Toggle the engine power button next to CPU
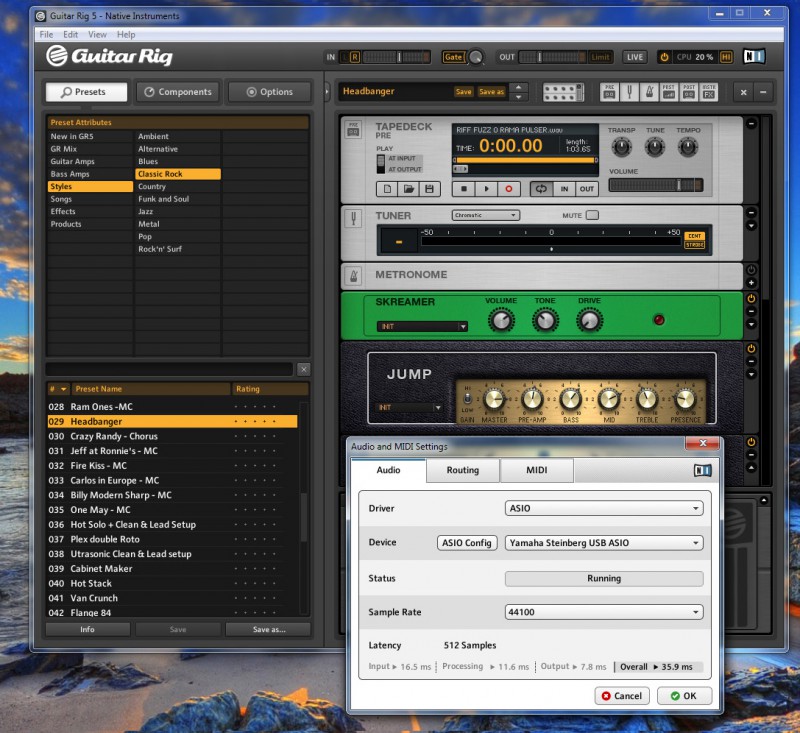This screenshot has width=800, height=733. pos(664,57)
